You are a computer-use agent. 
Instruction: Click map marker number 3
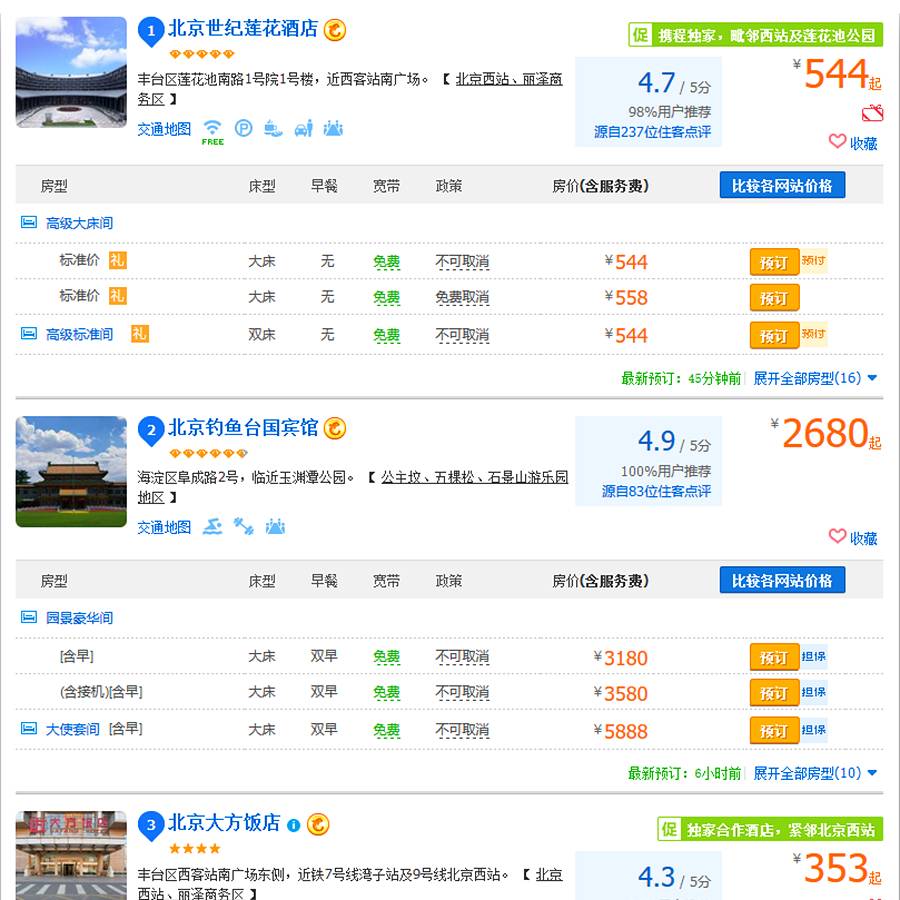pos(151,825)
